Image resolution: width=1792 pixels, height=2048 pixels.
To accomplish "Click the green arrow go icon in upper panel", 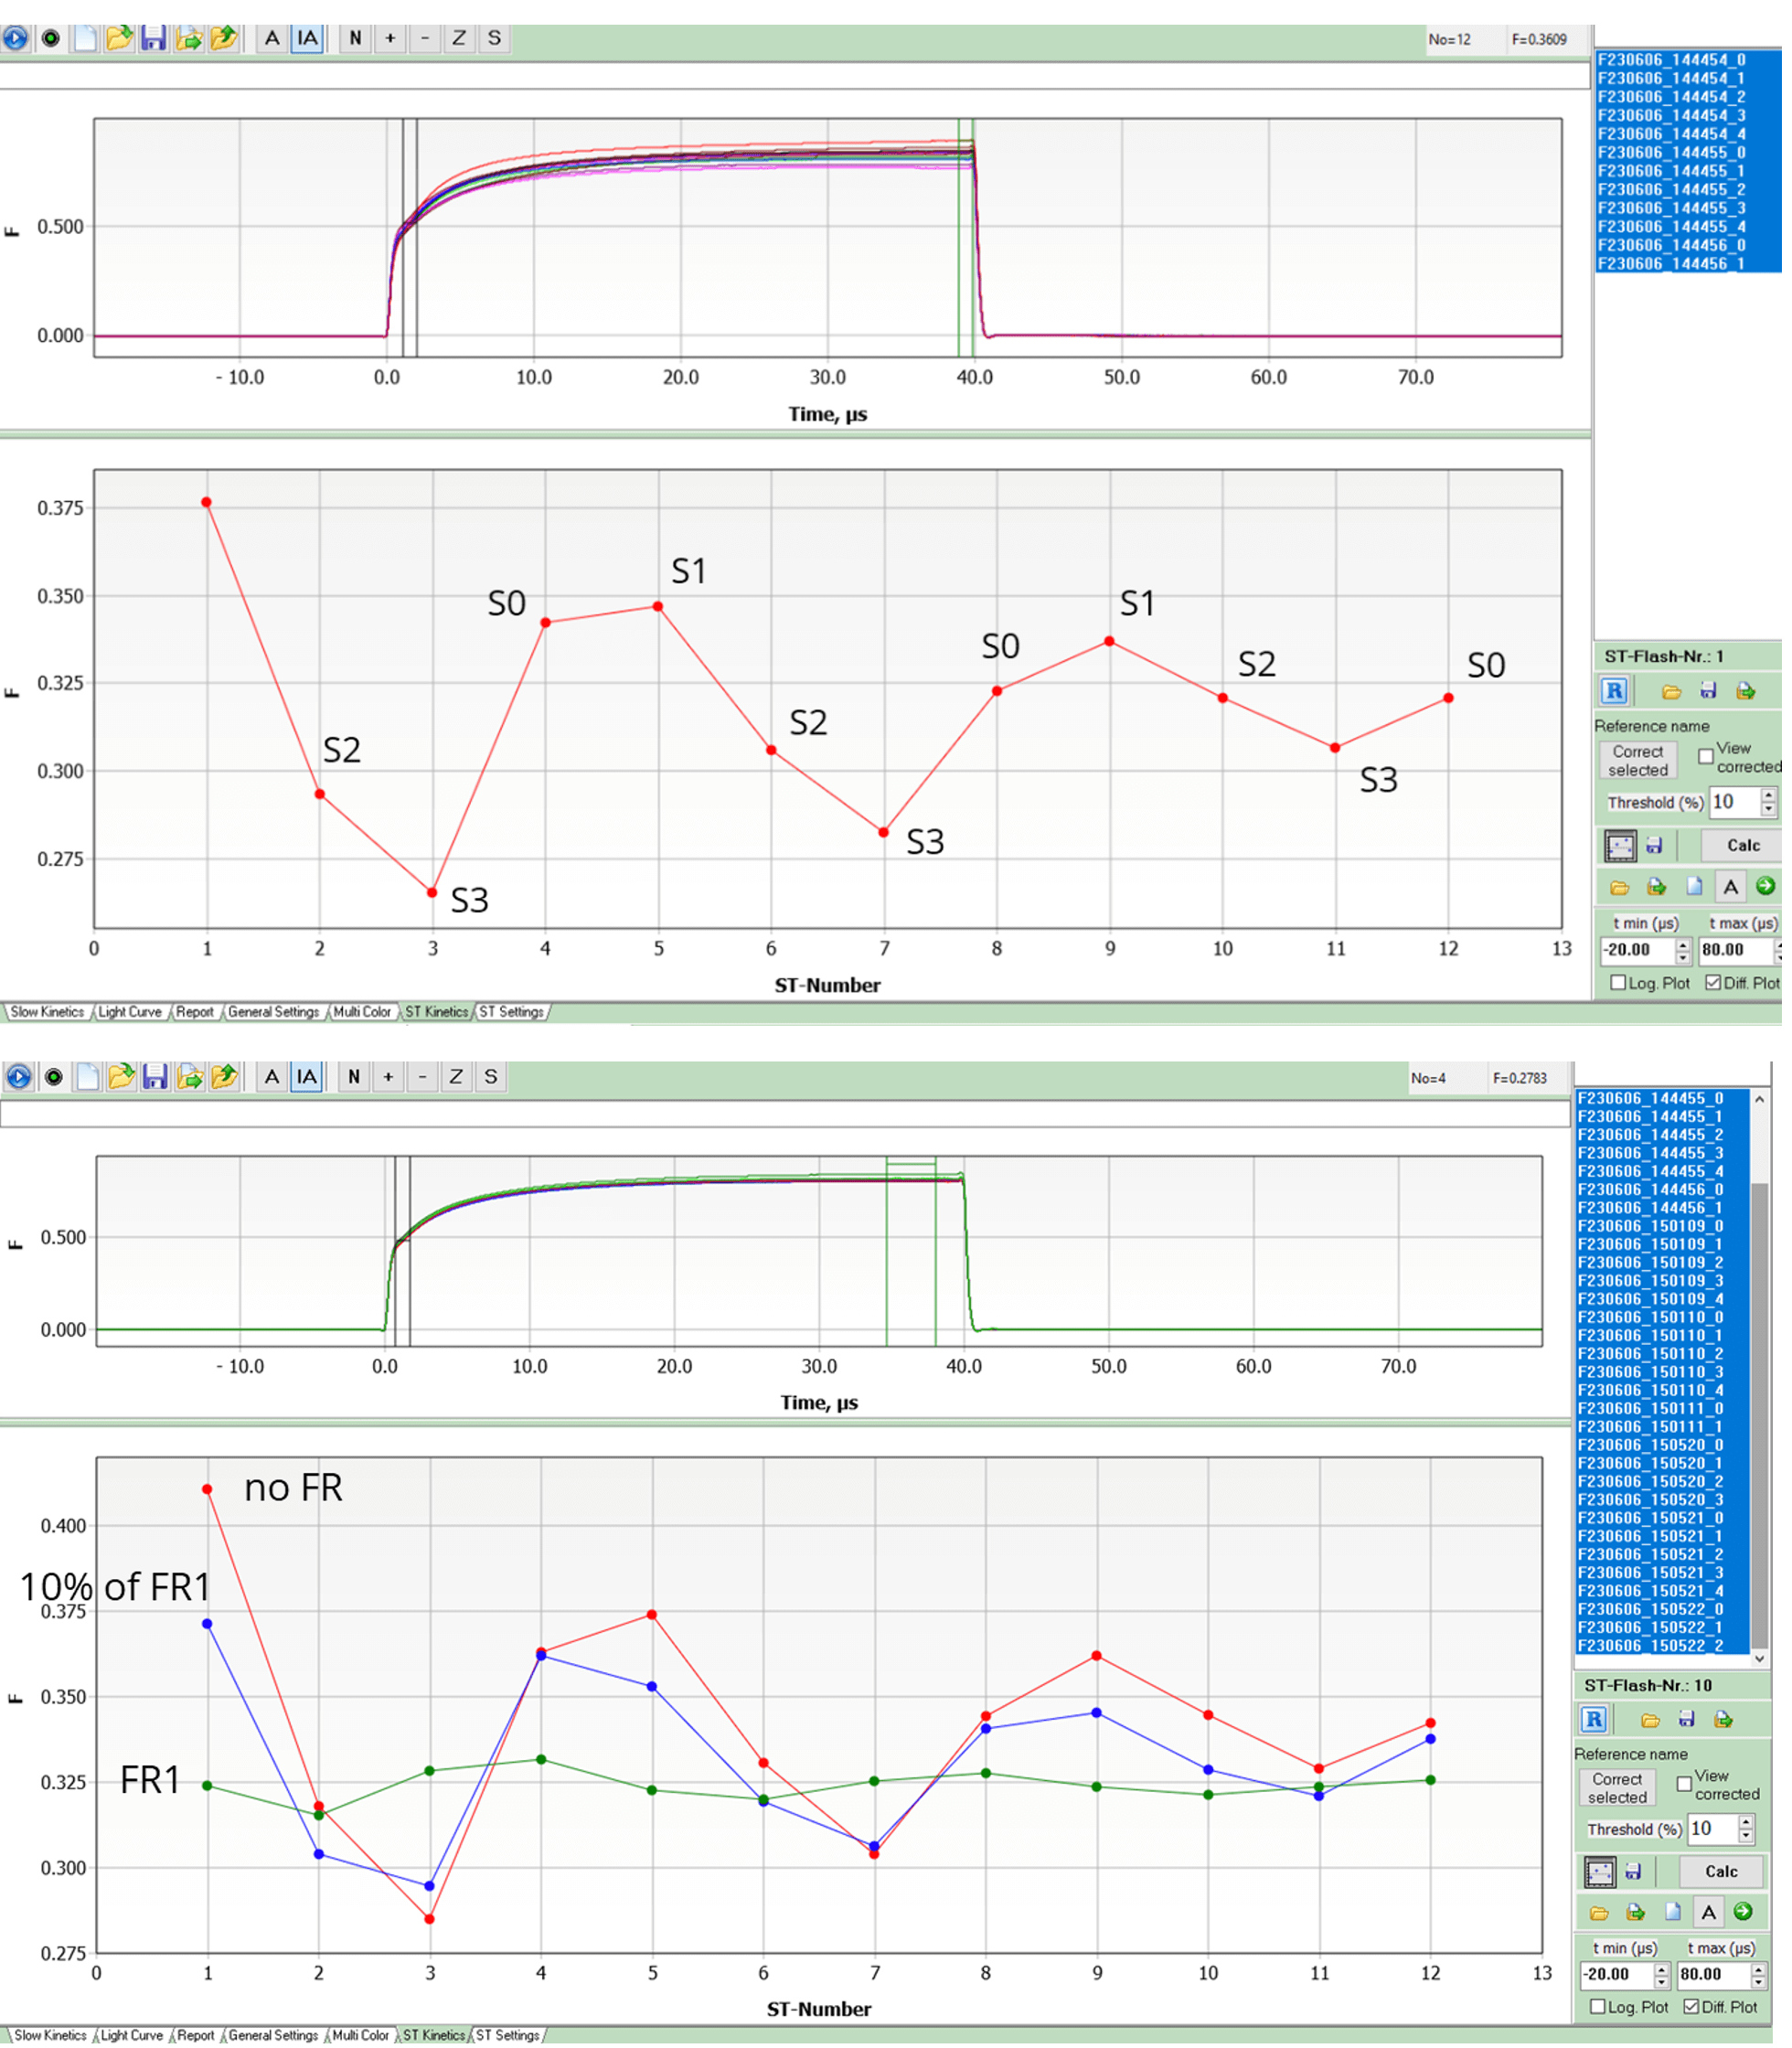I will (1765, 886).
